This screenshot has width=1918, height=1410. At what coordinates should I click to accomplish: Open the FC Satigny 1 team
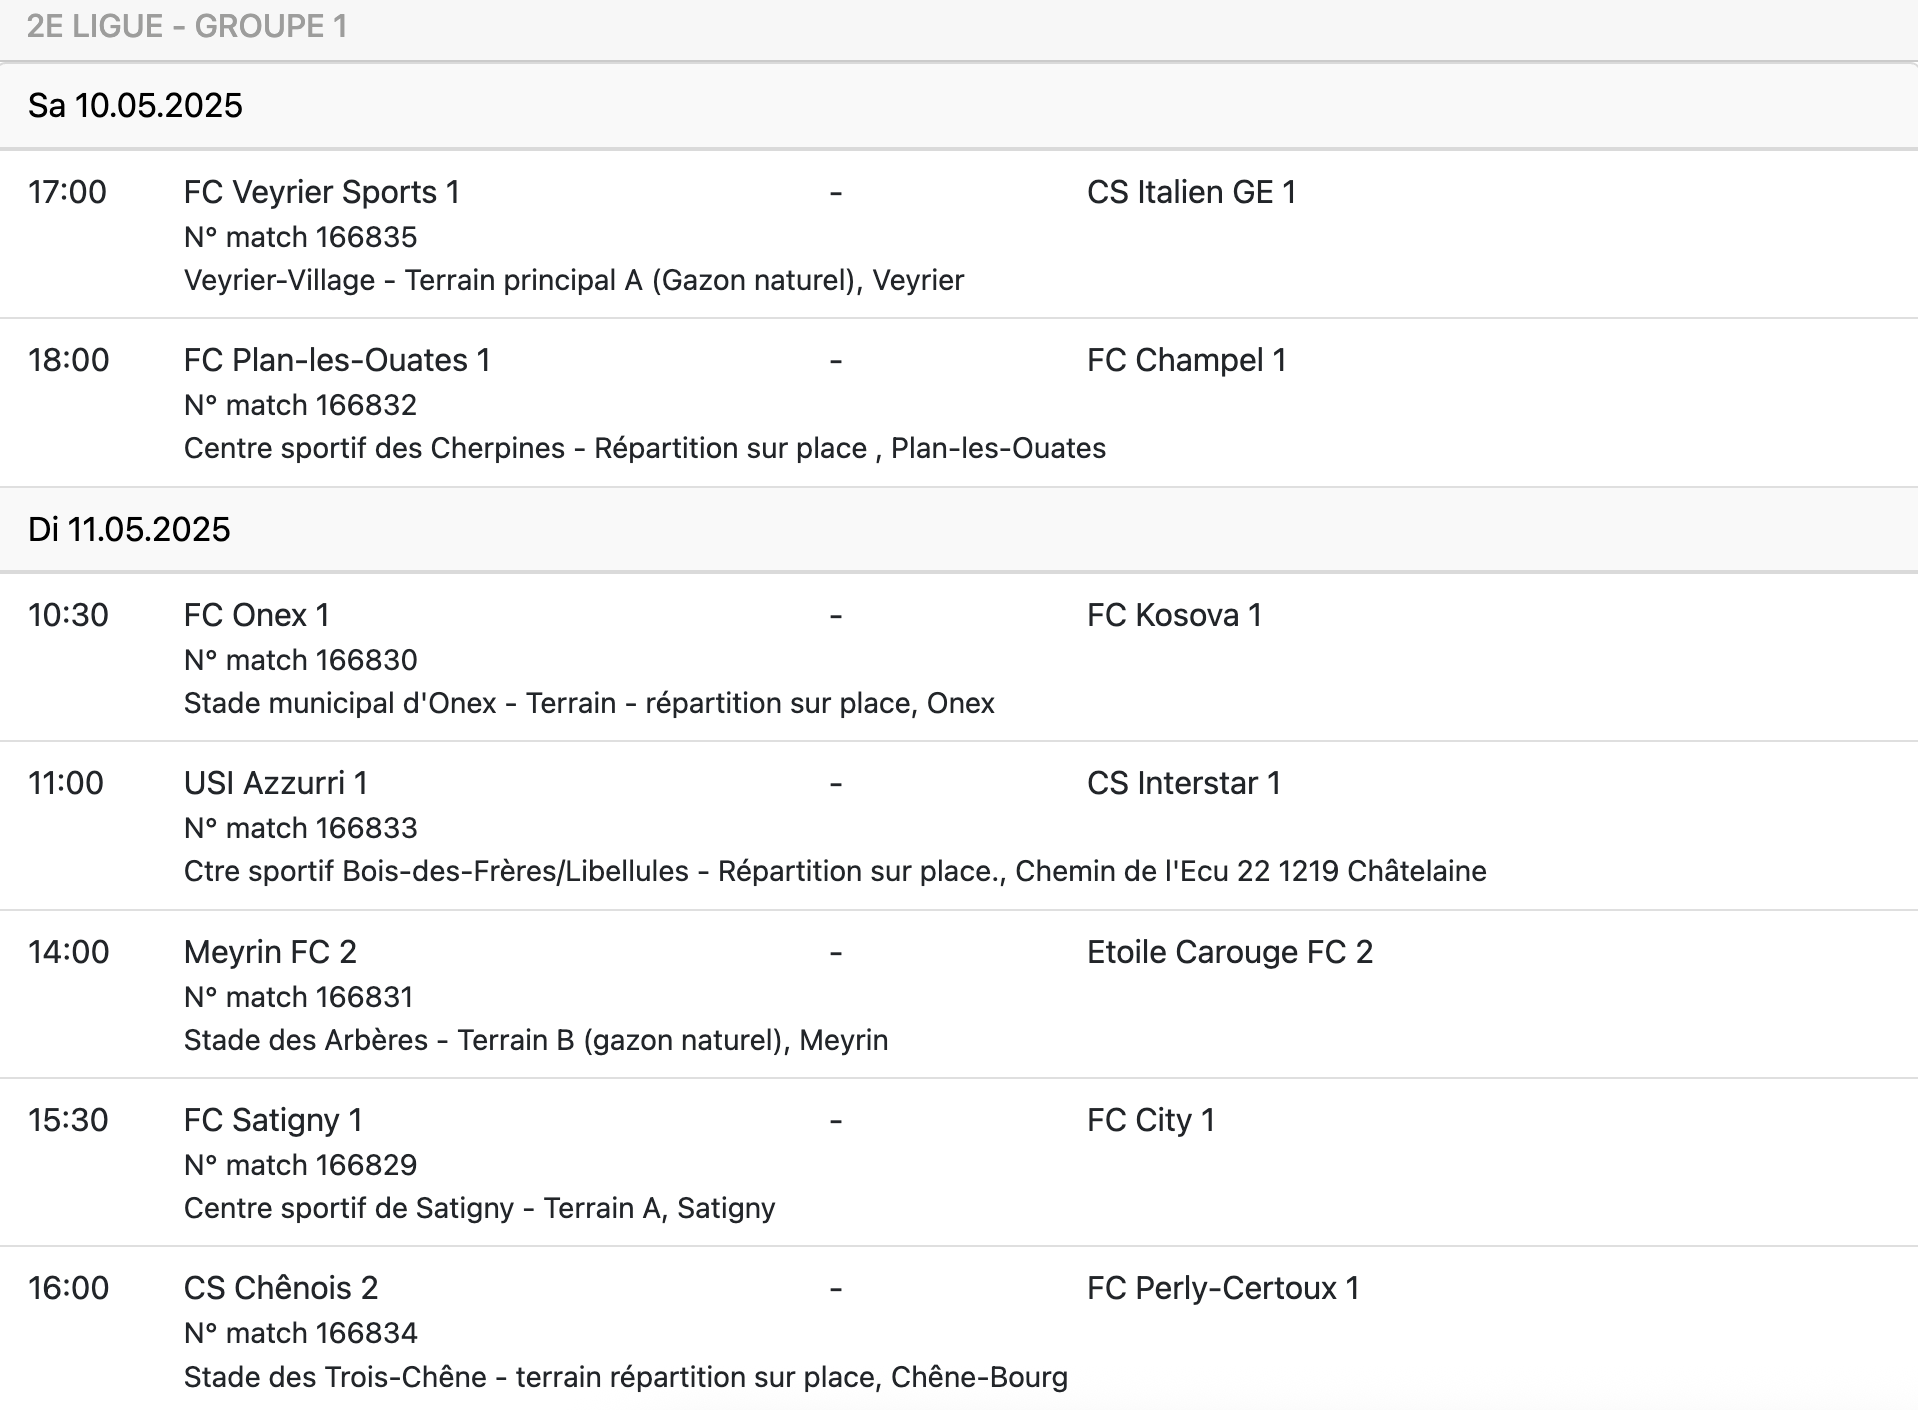tap(273, 1120)
